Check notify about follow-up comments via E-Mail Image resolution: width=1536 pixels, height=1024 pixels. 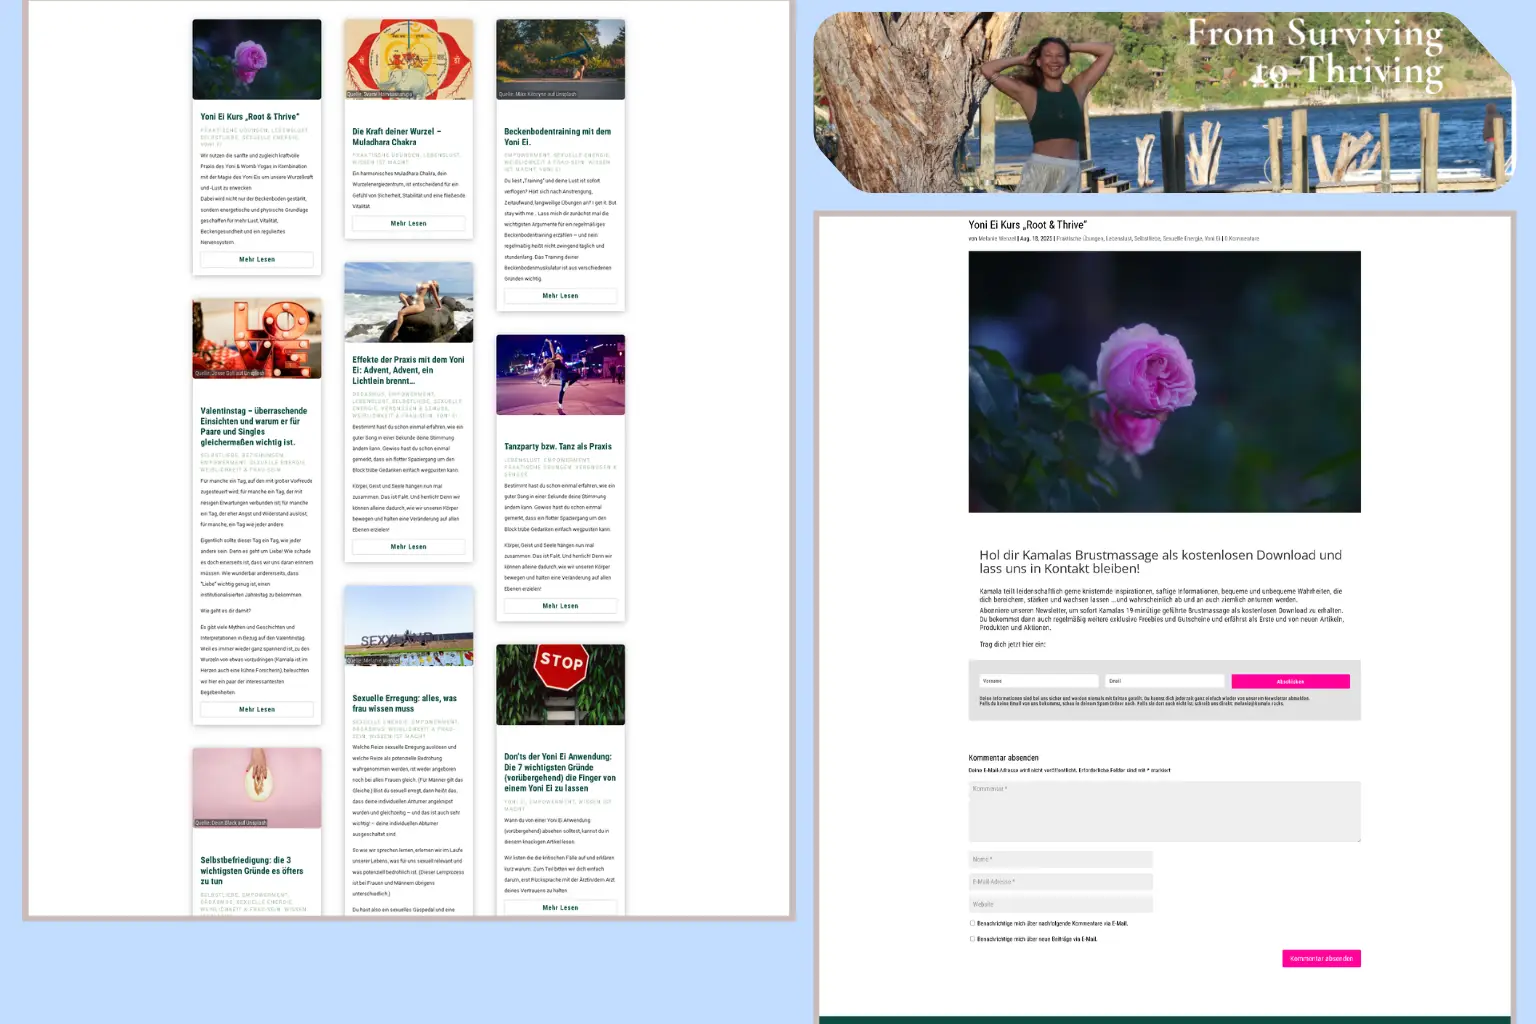click(x=972, y=923)
